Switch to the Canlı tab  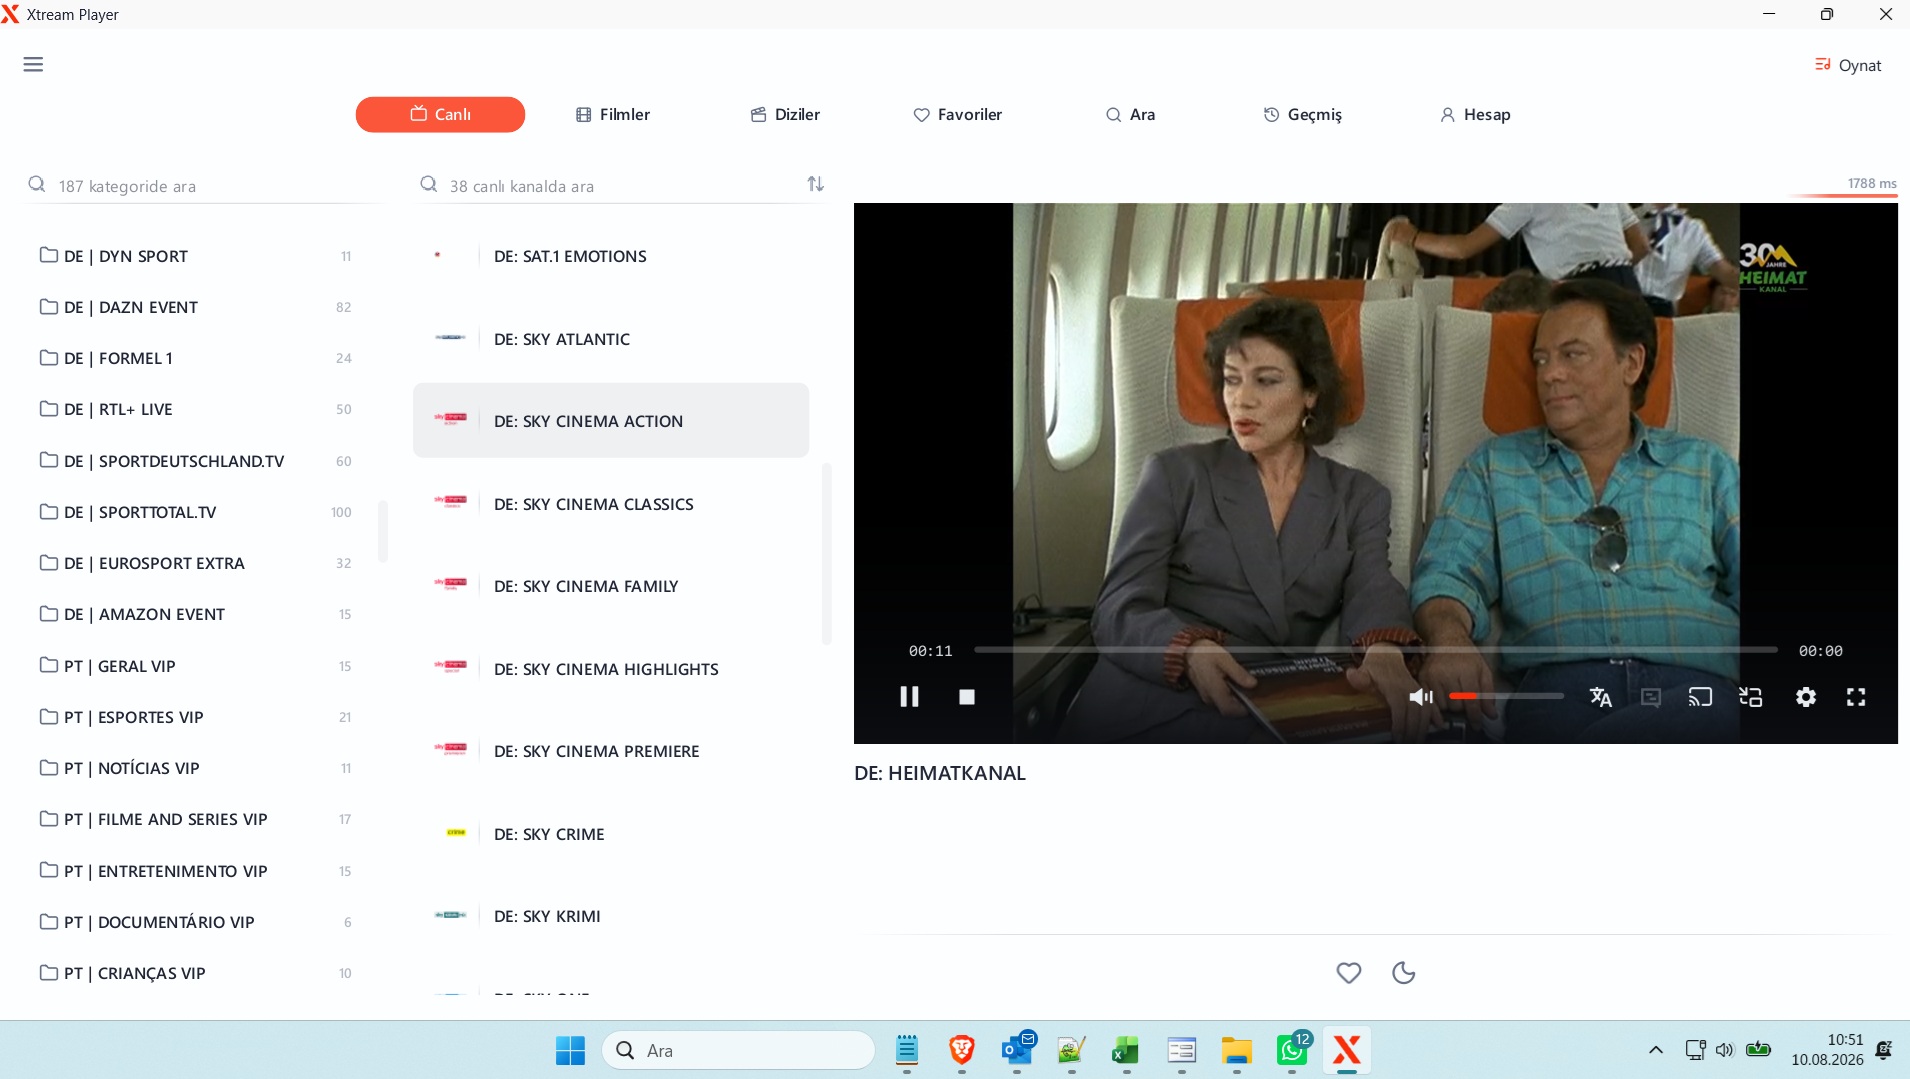pos(440,114)
